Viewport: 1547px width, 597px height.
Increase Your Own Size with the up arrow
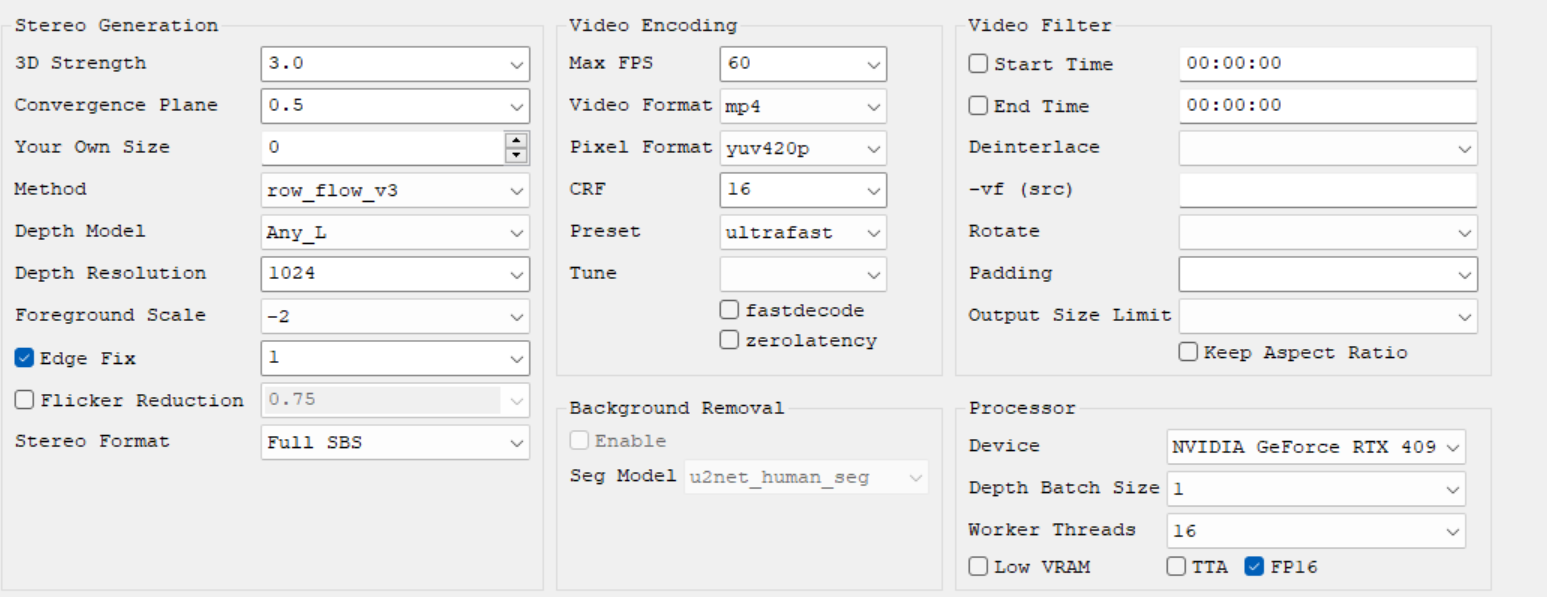coord(516,140)
